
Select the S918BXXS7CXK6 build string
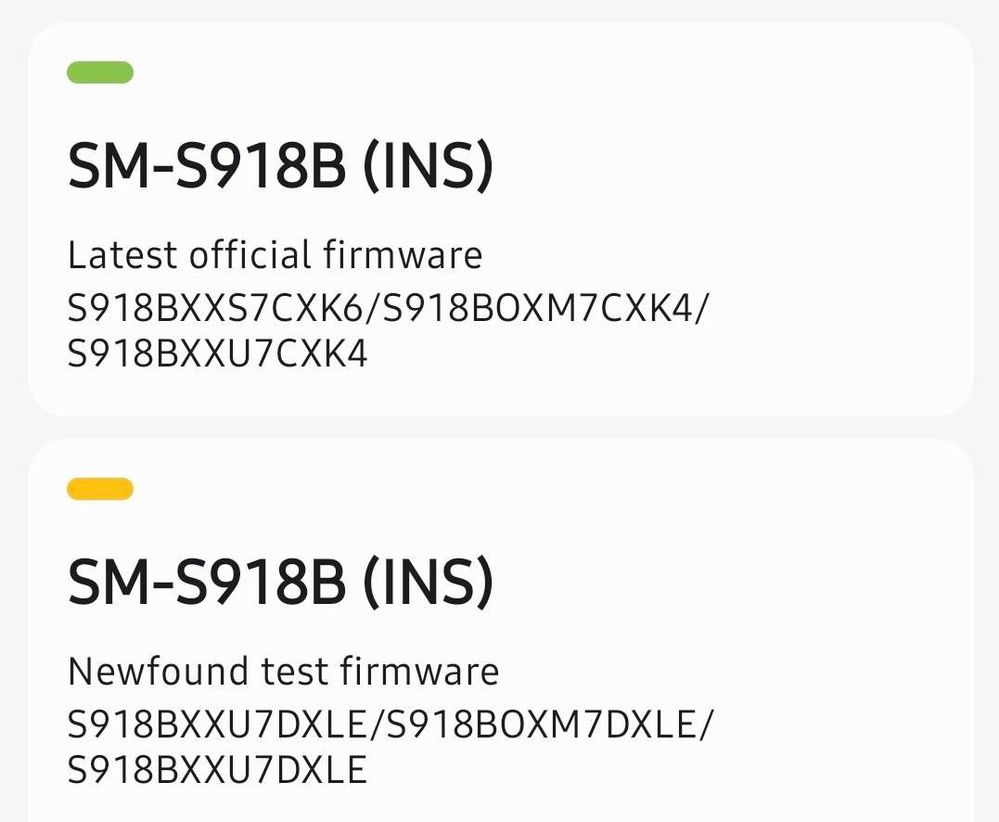tap(215, 308)
